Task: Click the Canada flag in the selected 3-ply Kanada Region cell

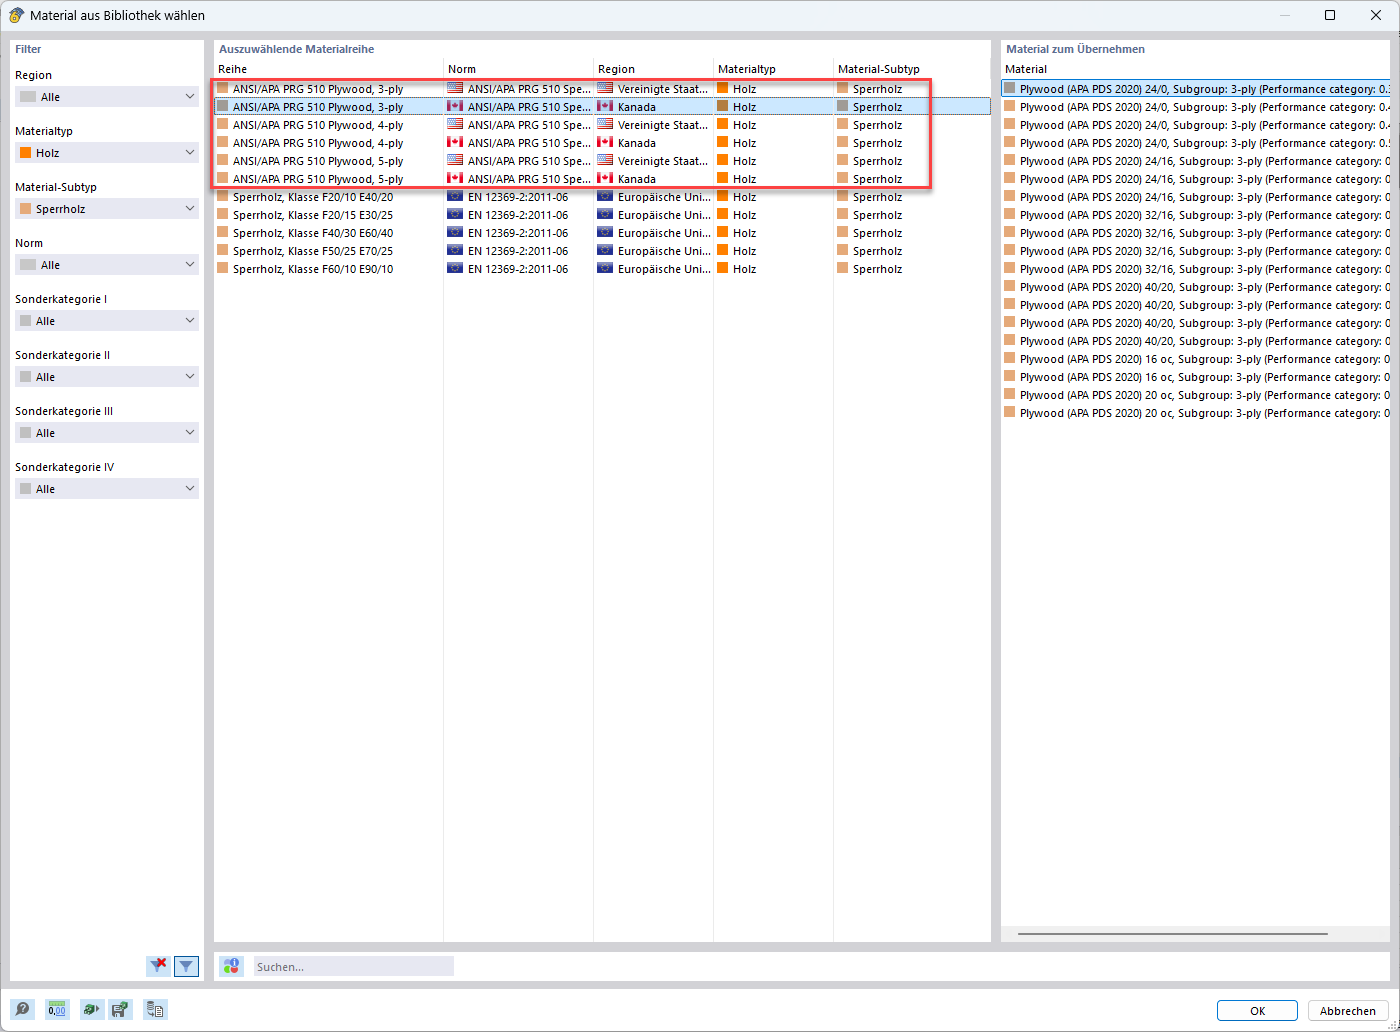Action: (x=605, y=107)
